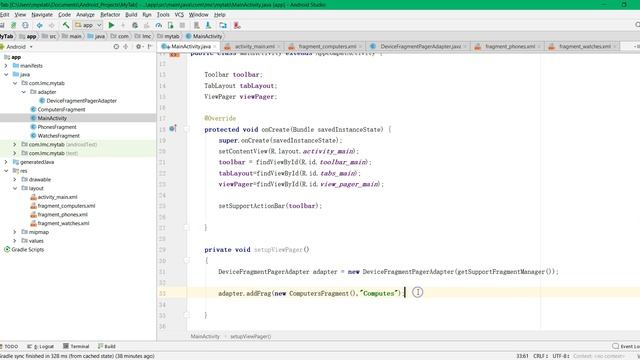Click the Sync Project with Gradle icon
Viewport: 640px width, 360px height.
click(x=13, y=25)
